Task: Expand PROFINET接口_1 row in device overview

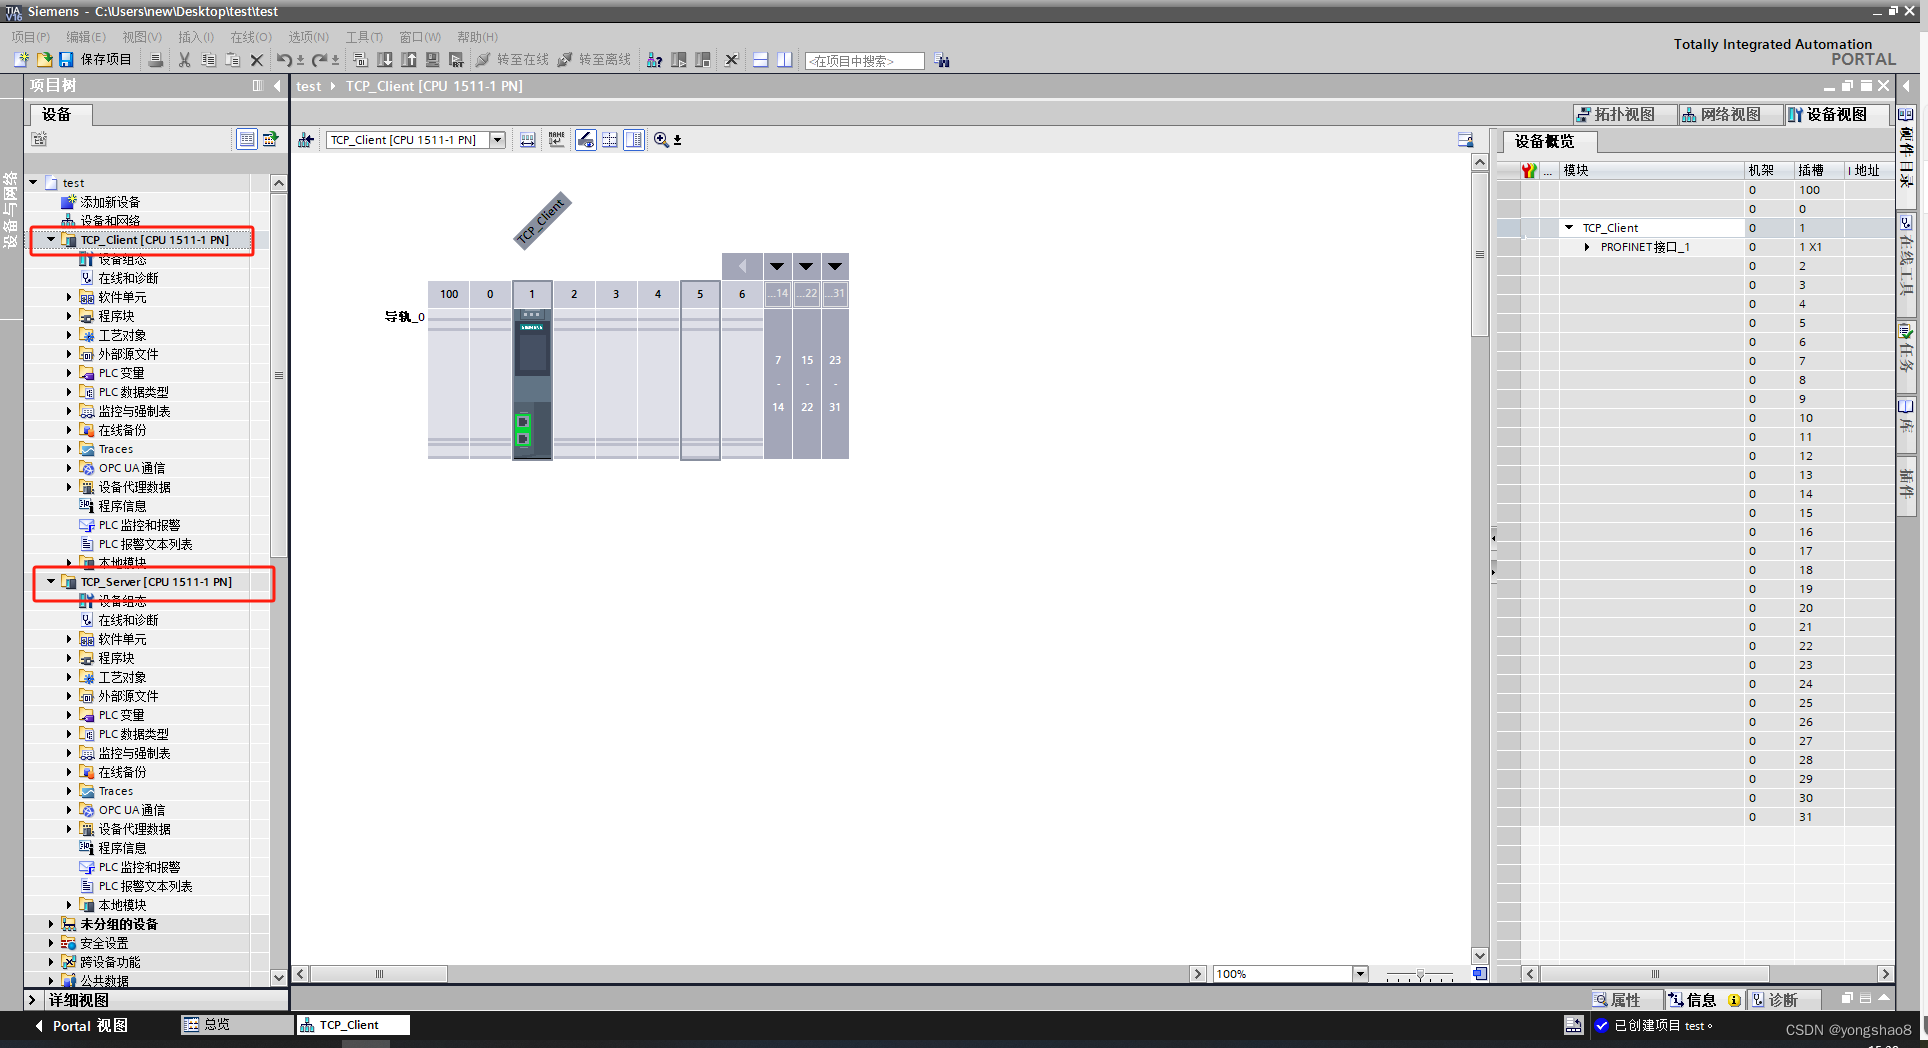Action: tap(1587, 247)
